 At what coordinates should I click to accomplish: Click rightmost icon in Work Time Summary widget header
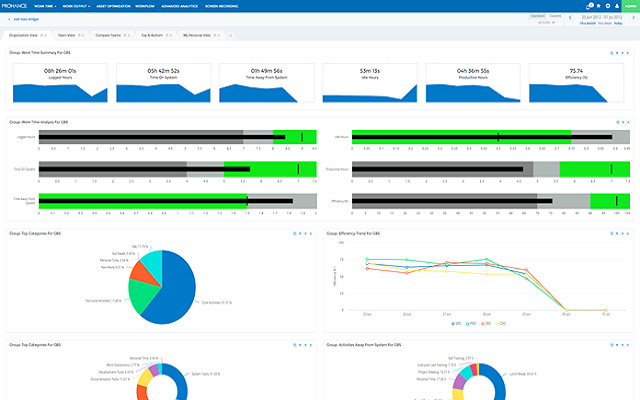click(628, 52)
